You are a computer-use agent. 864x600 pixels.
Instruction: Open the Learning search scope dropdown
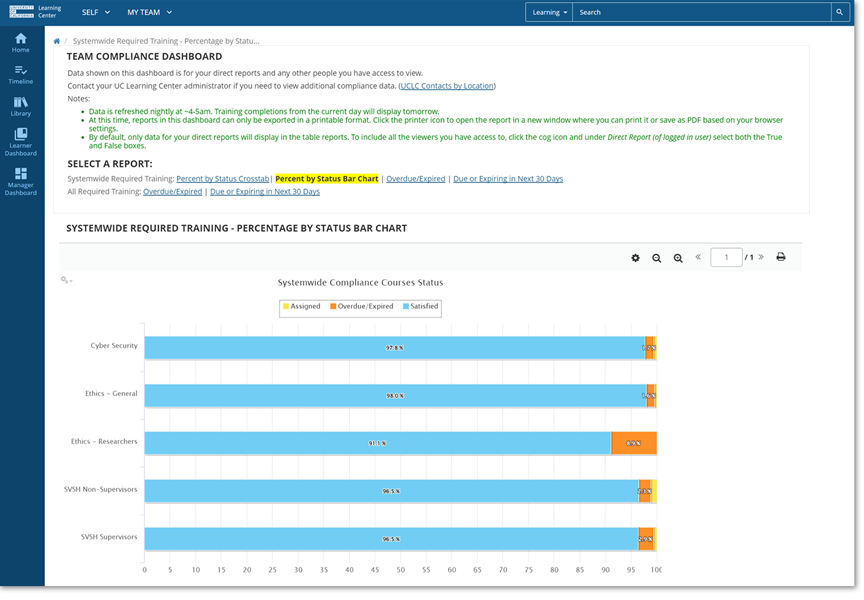pos(549,12)
